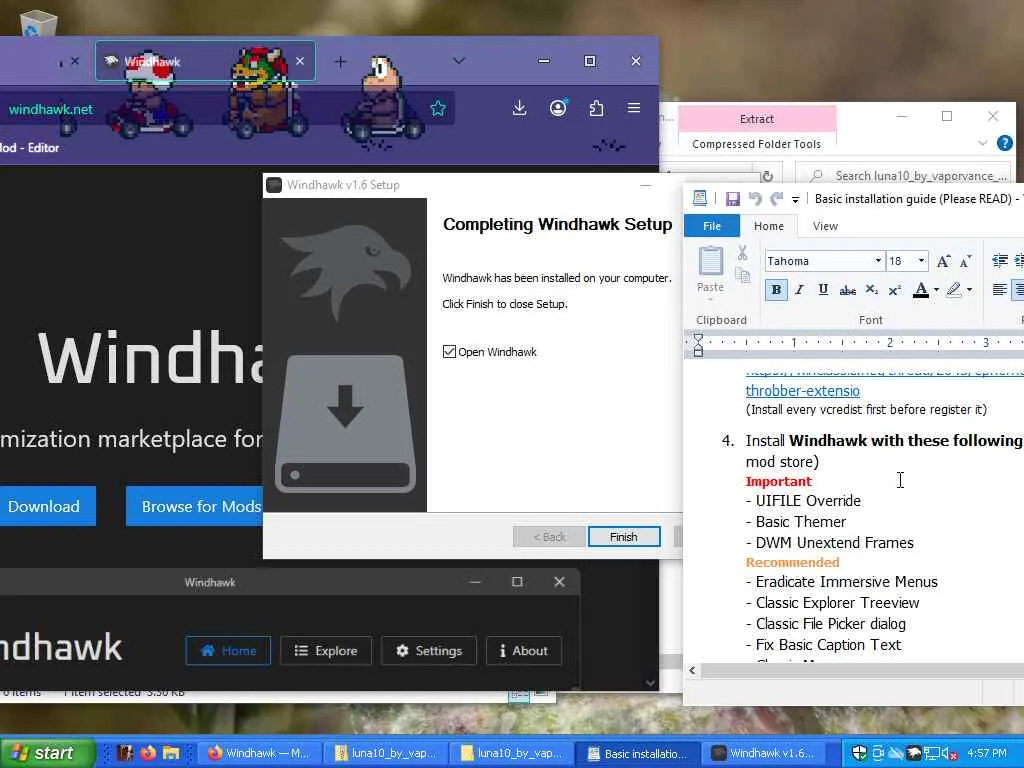Apply the text highlight color pen in WordPad
The image size is (1024, 768).
[x=953, y=290]
